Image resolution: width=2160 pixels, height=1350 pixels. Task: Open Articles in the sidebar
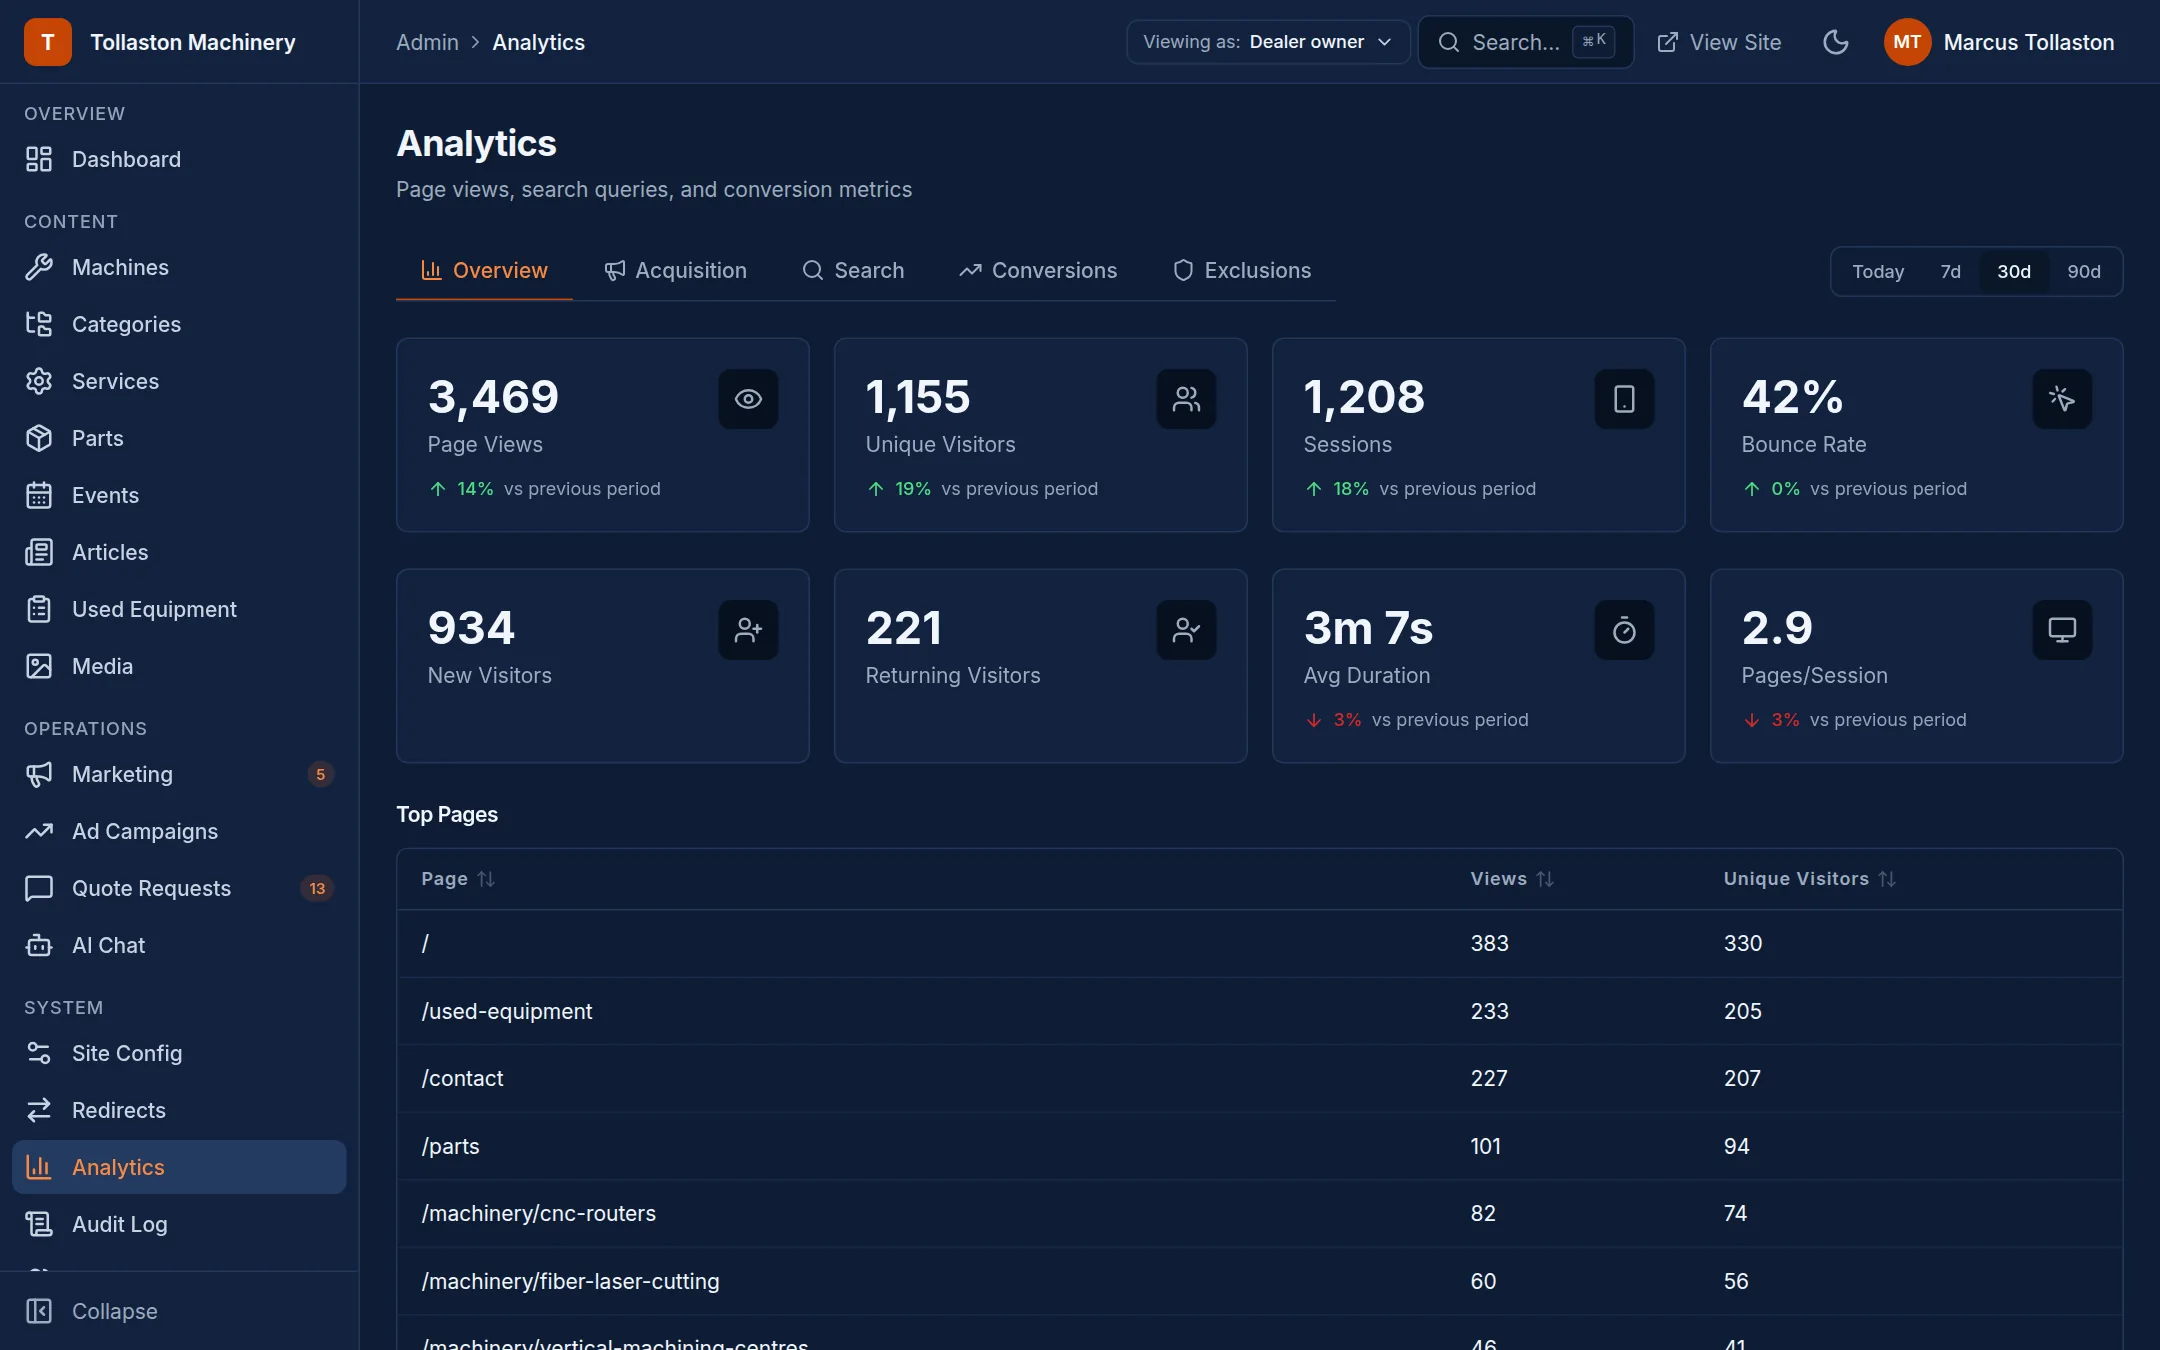[179, 552]
